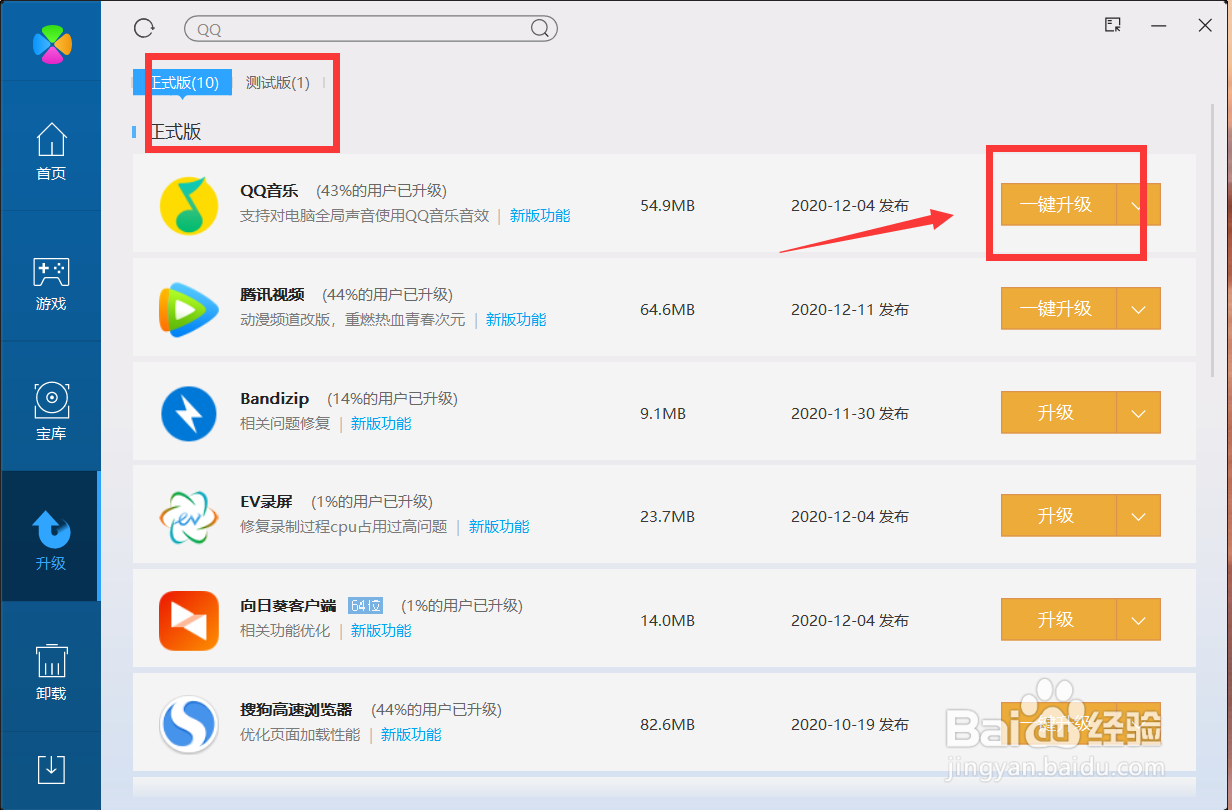Refresh the upgrade list
Viewport: 1232px width, 810px height.
click(143, 28)
